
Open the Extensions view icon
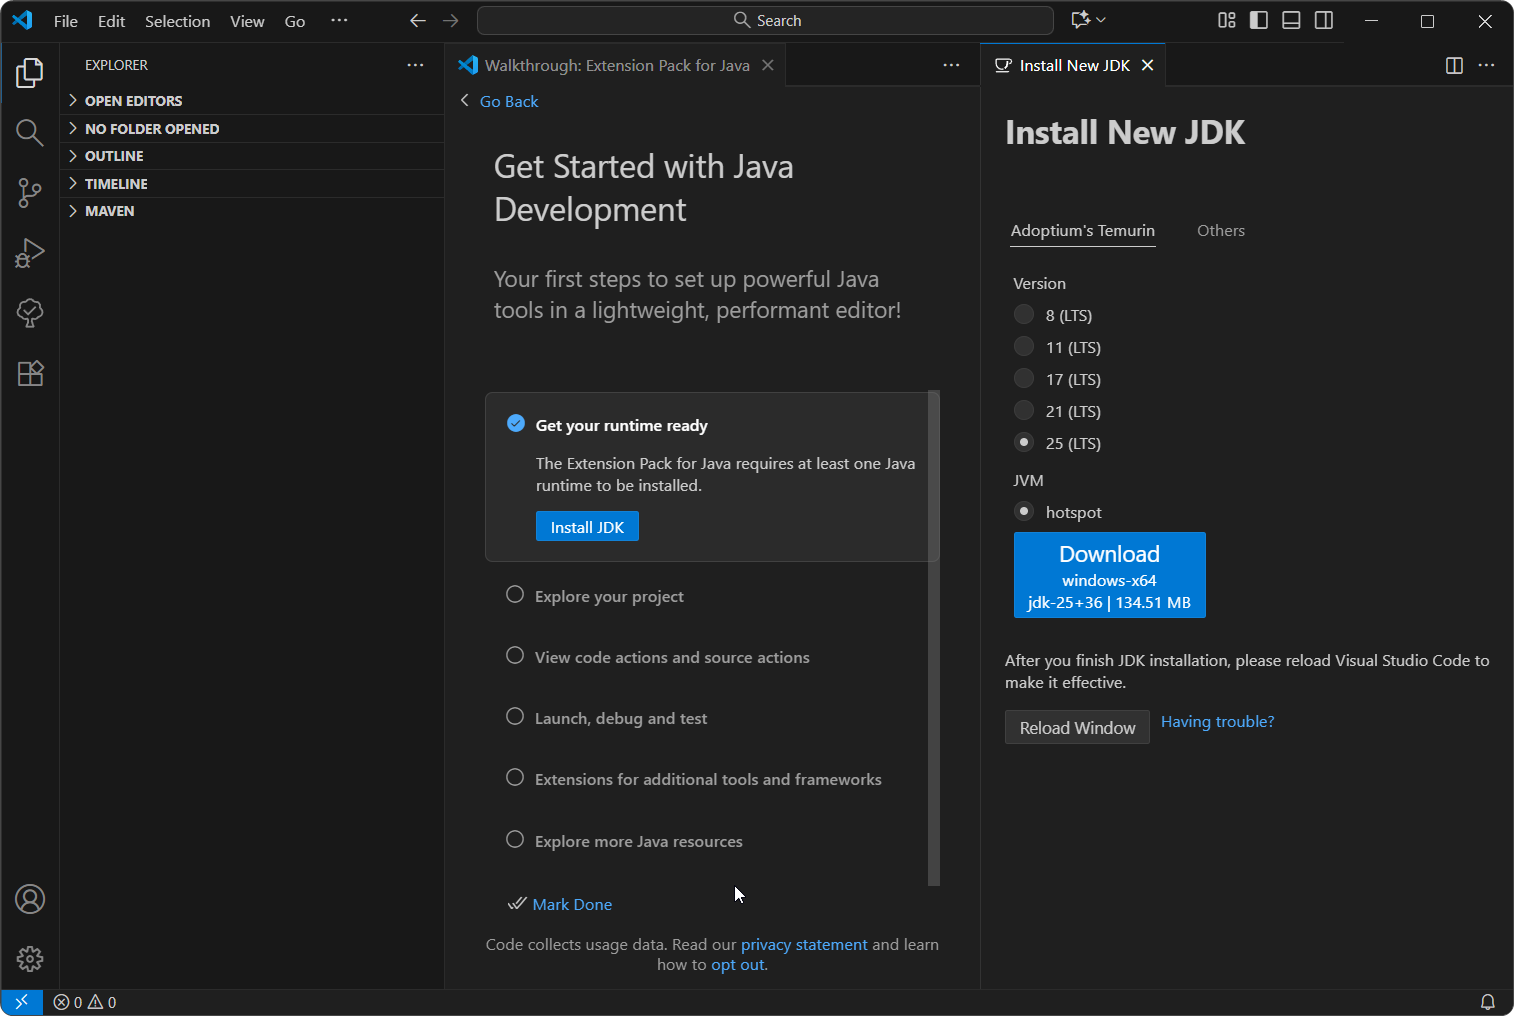[x=29, y=373]
